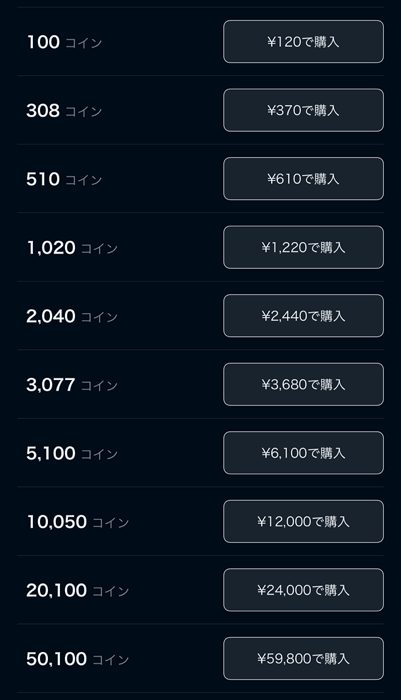The width and height of the screenshot is (401, 700).
Task: Purchase 308 coins for ¥370
Action: point(303,110)
